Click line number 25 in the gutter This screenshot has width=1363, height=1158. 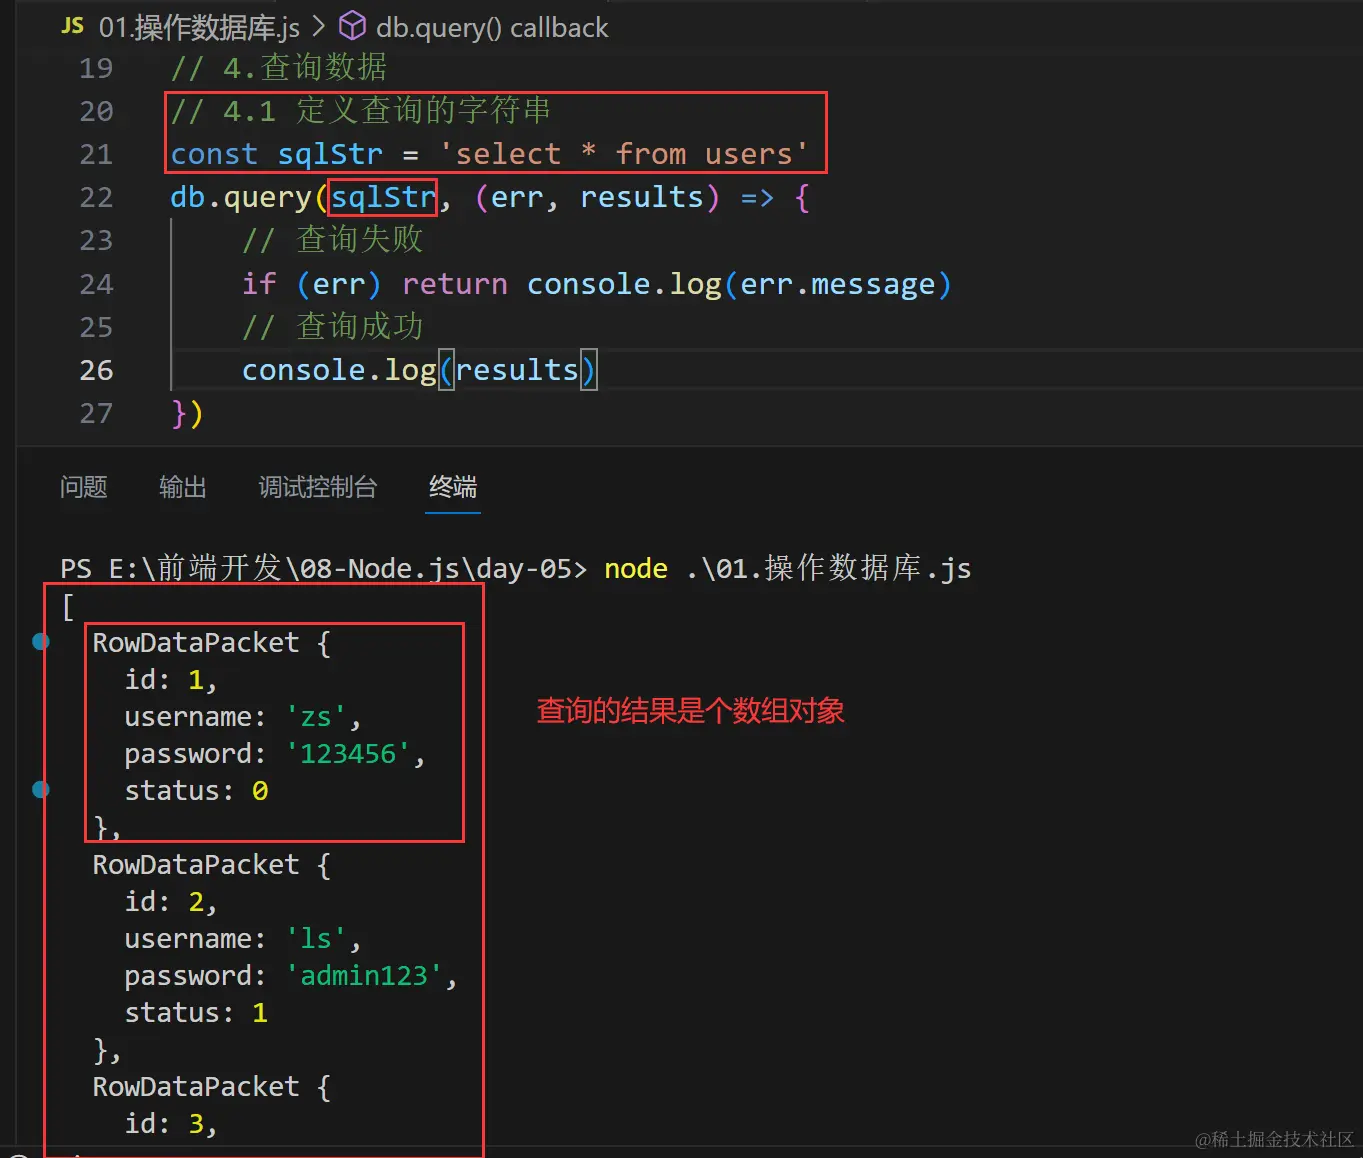96,327
